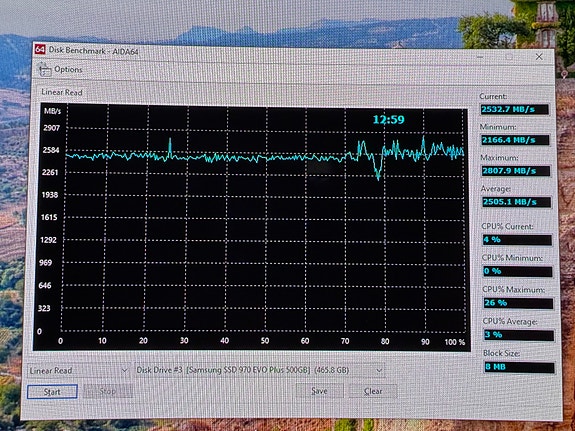Select the Options menu label

click(x=68, y=69)
